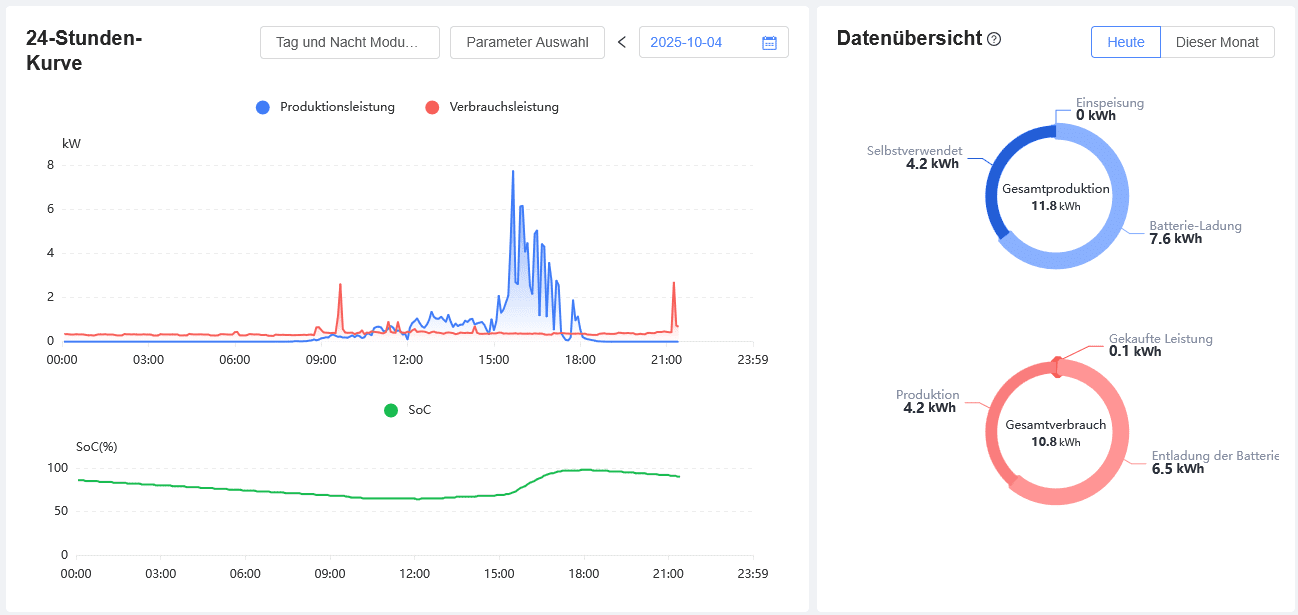Click the blue Produktionsleistung legend dot

pyautogui.click(x=263, y=107)
